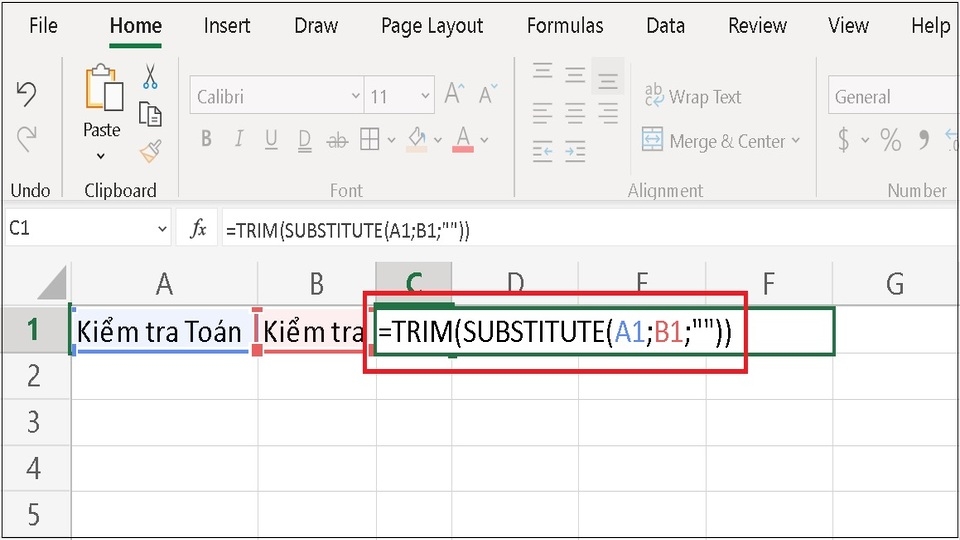
Task: Select row 5 header
Action: 34,514
